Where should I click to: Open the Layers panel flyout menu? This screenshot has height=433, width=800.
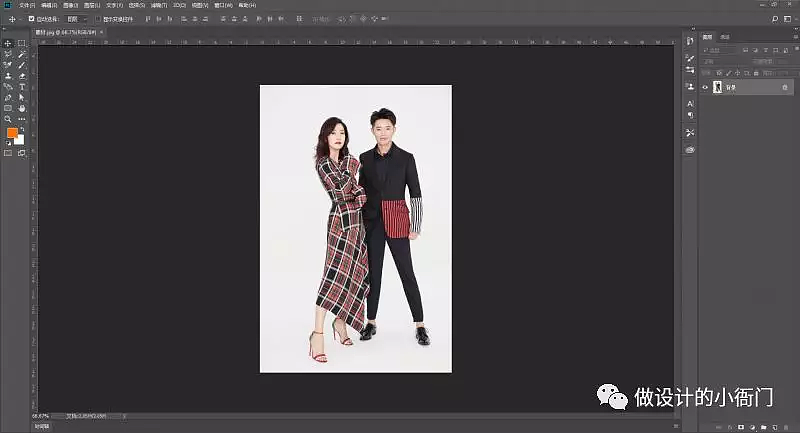pyautogui.click(x=795, y=37)
